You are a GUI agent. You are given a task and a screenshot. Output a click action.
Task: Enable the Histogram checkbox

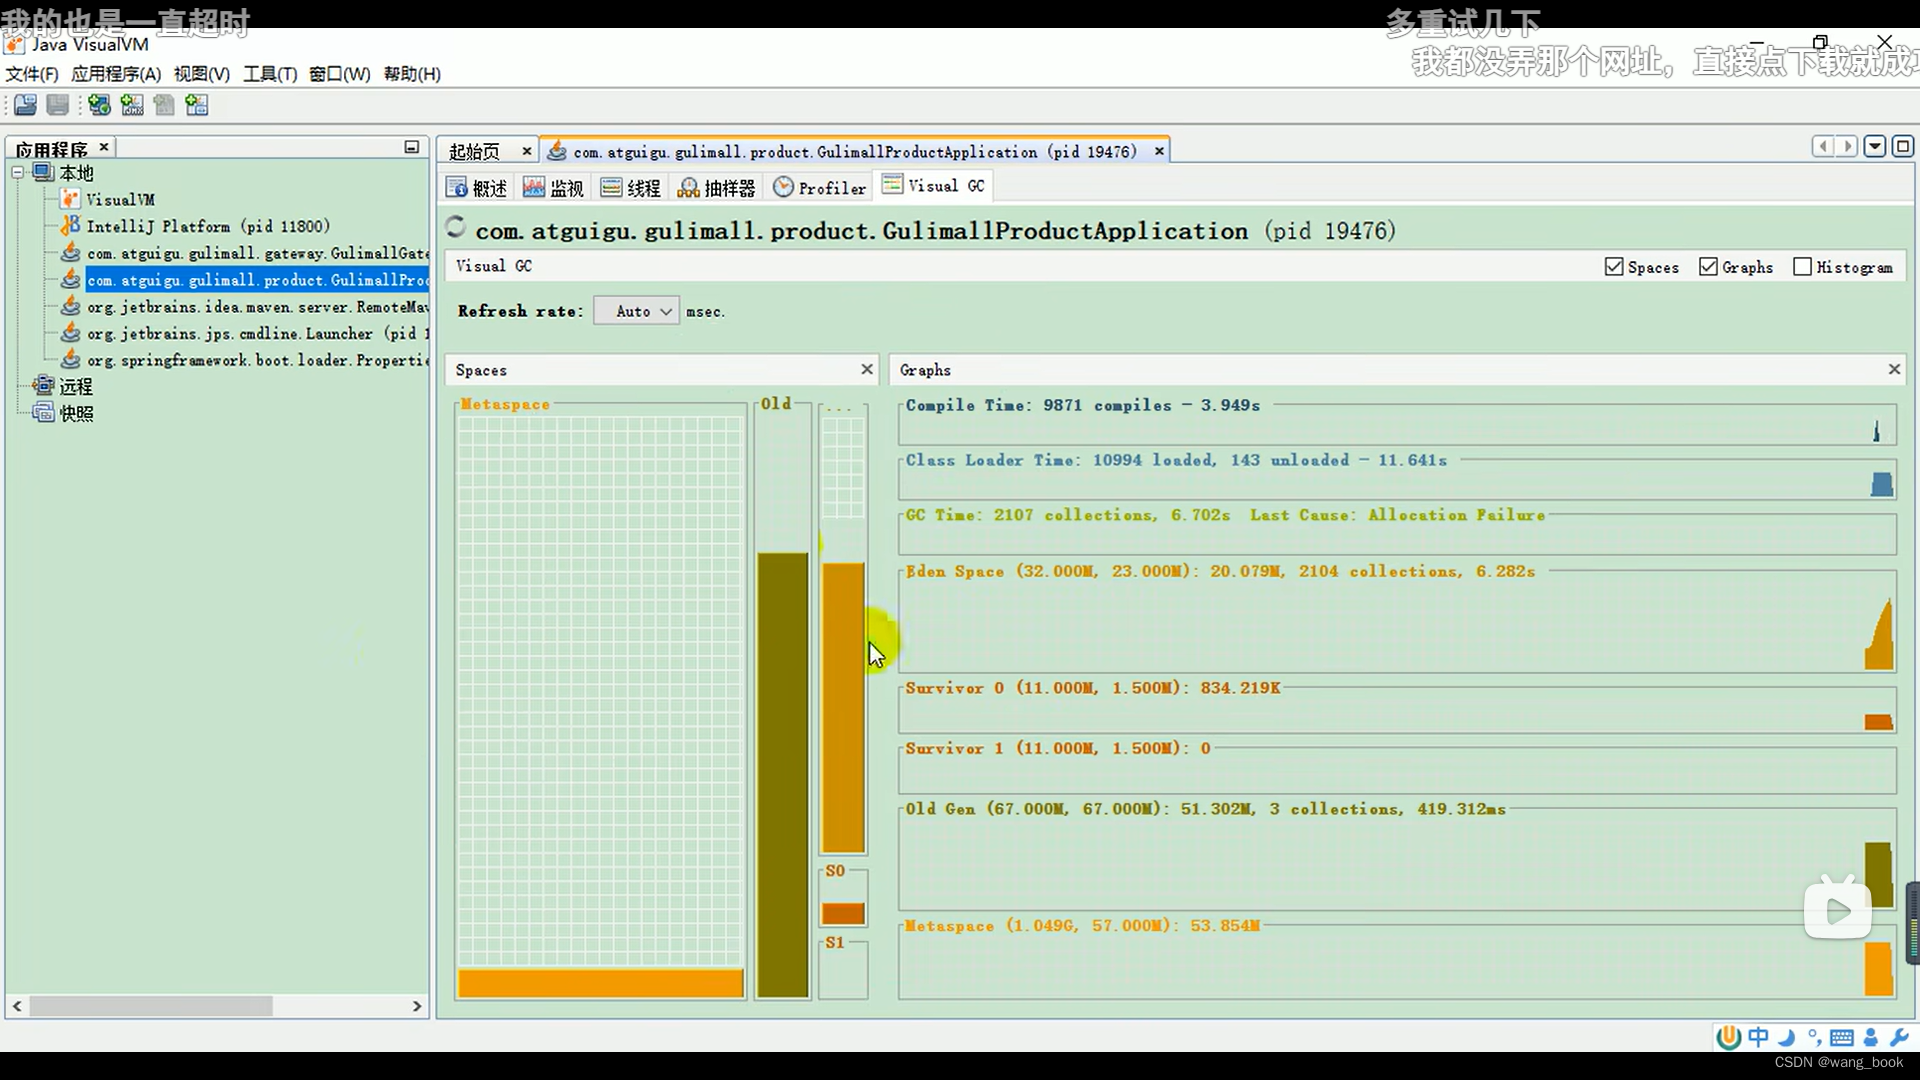[x=1802, y=267]
